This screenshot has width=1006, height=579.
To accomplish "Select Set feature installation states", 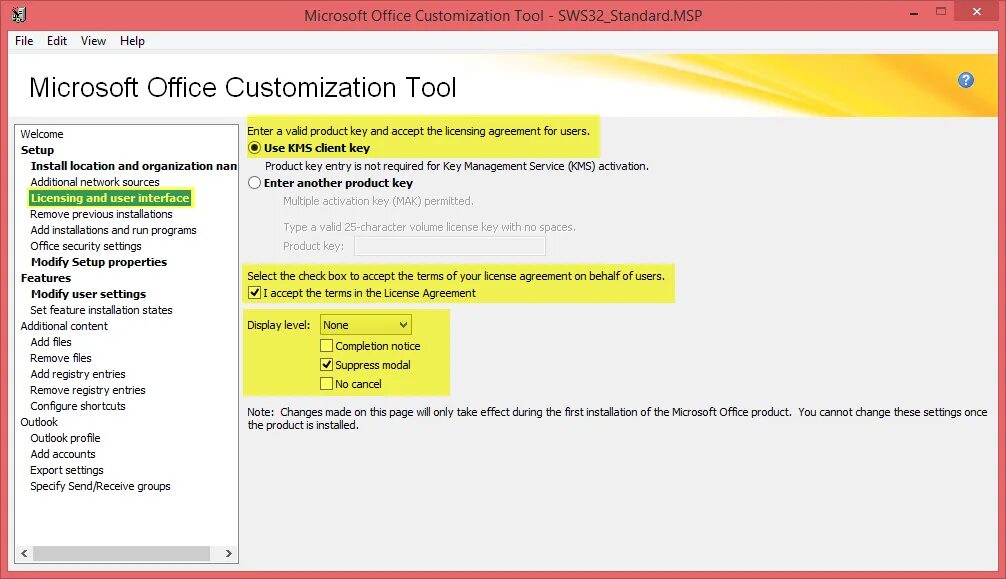I will (x=101, y=310).
